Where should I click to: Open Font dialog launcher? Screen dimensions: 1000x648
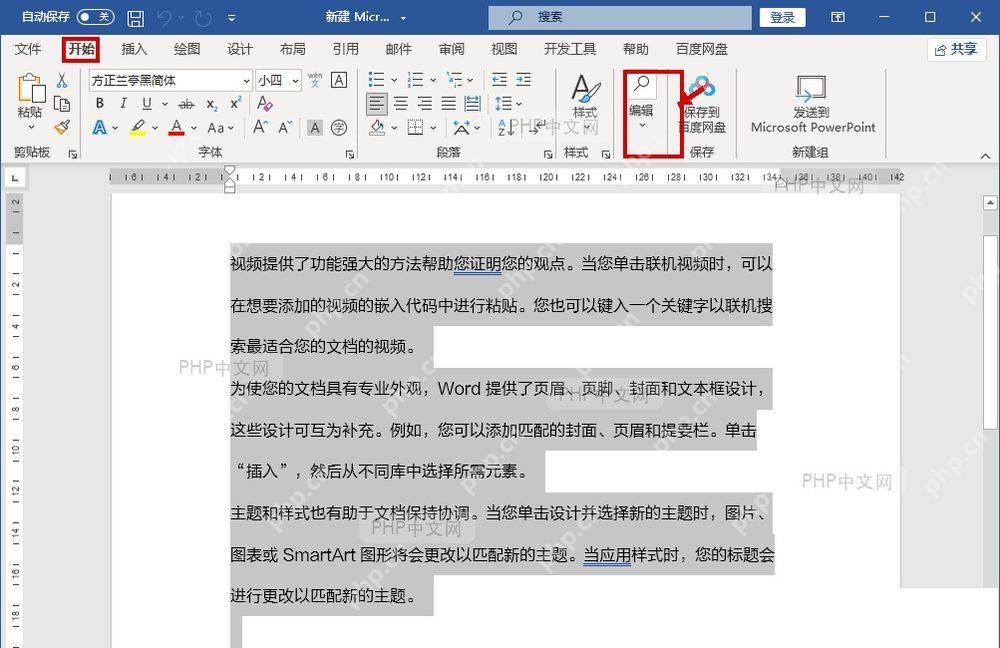[349, 154]
